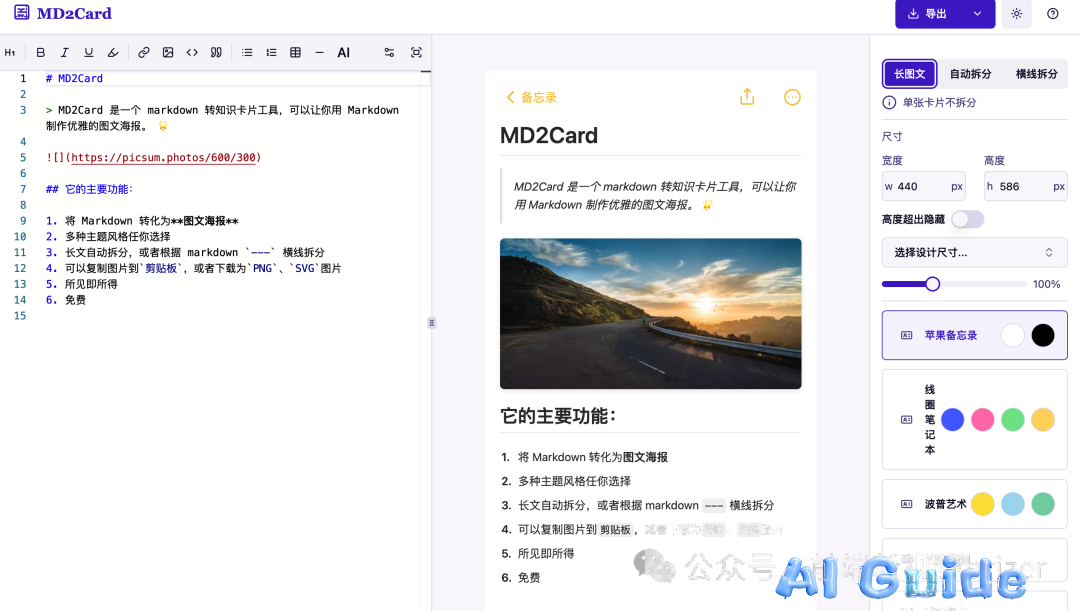
Task: Open the 选择设计尺寸 dropdown
Action: [975, 252]
